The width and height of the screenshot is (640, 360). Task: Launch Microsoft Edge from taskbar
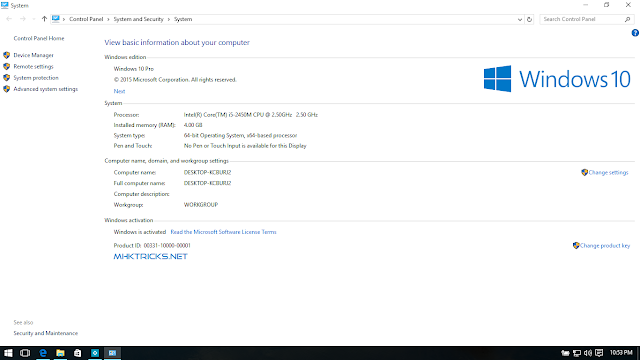pyautogui.click(x=42, y=353)
